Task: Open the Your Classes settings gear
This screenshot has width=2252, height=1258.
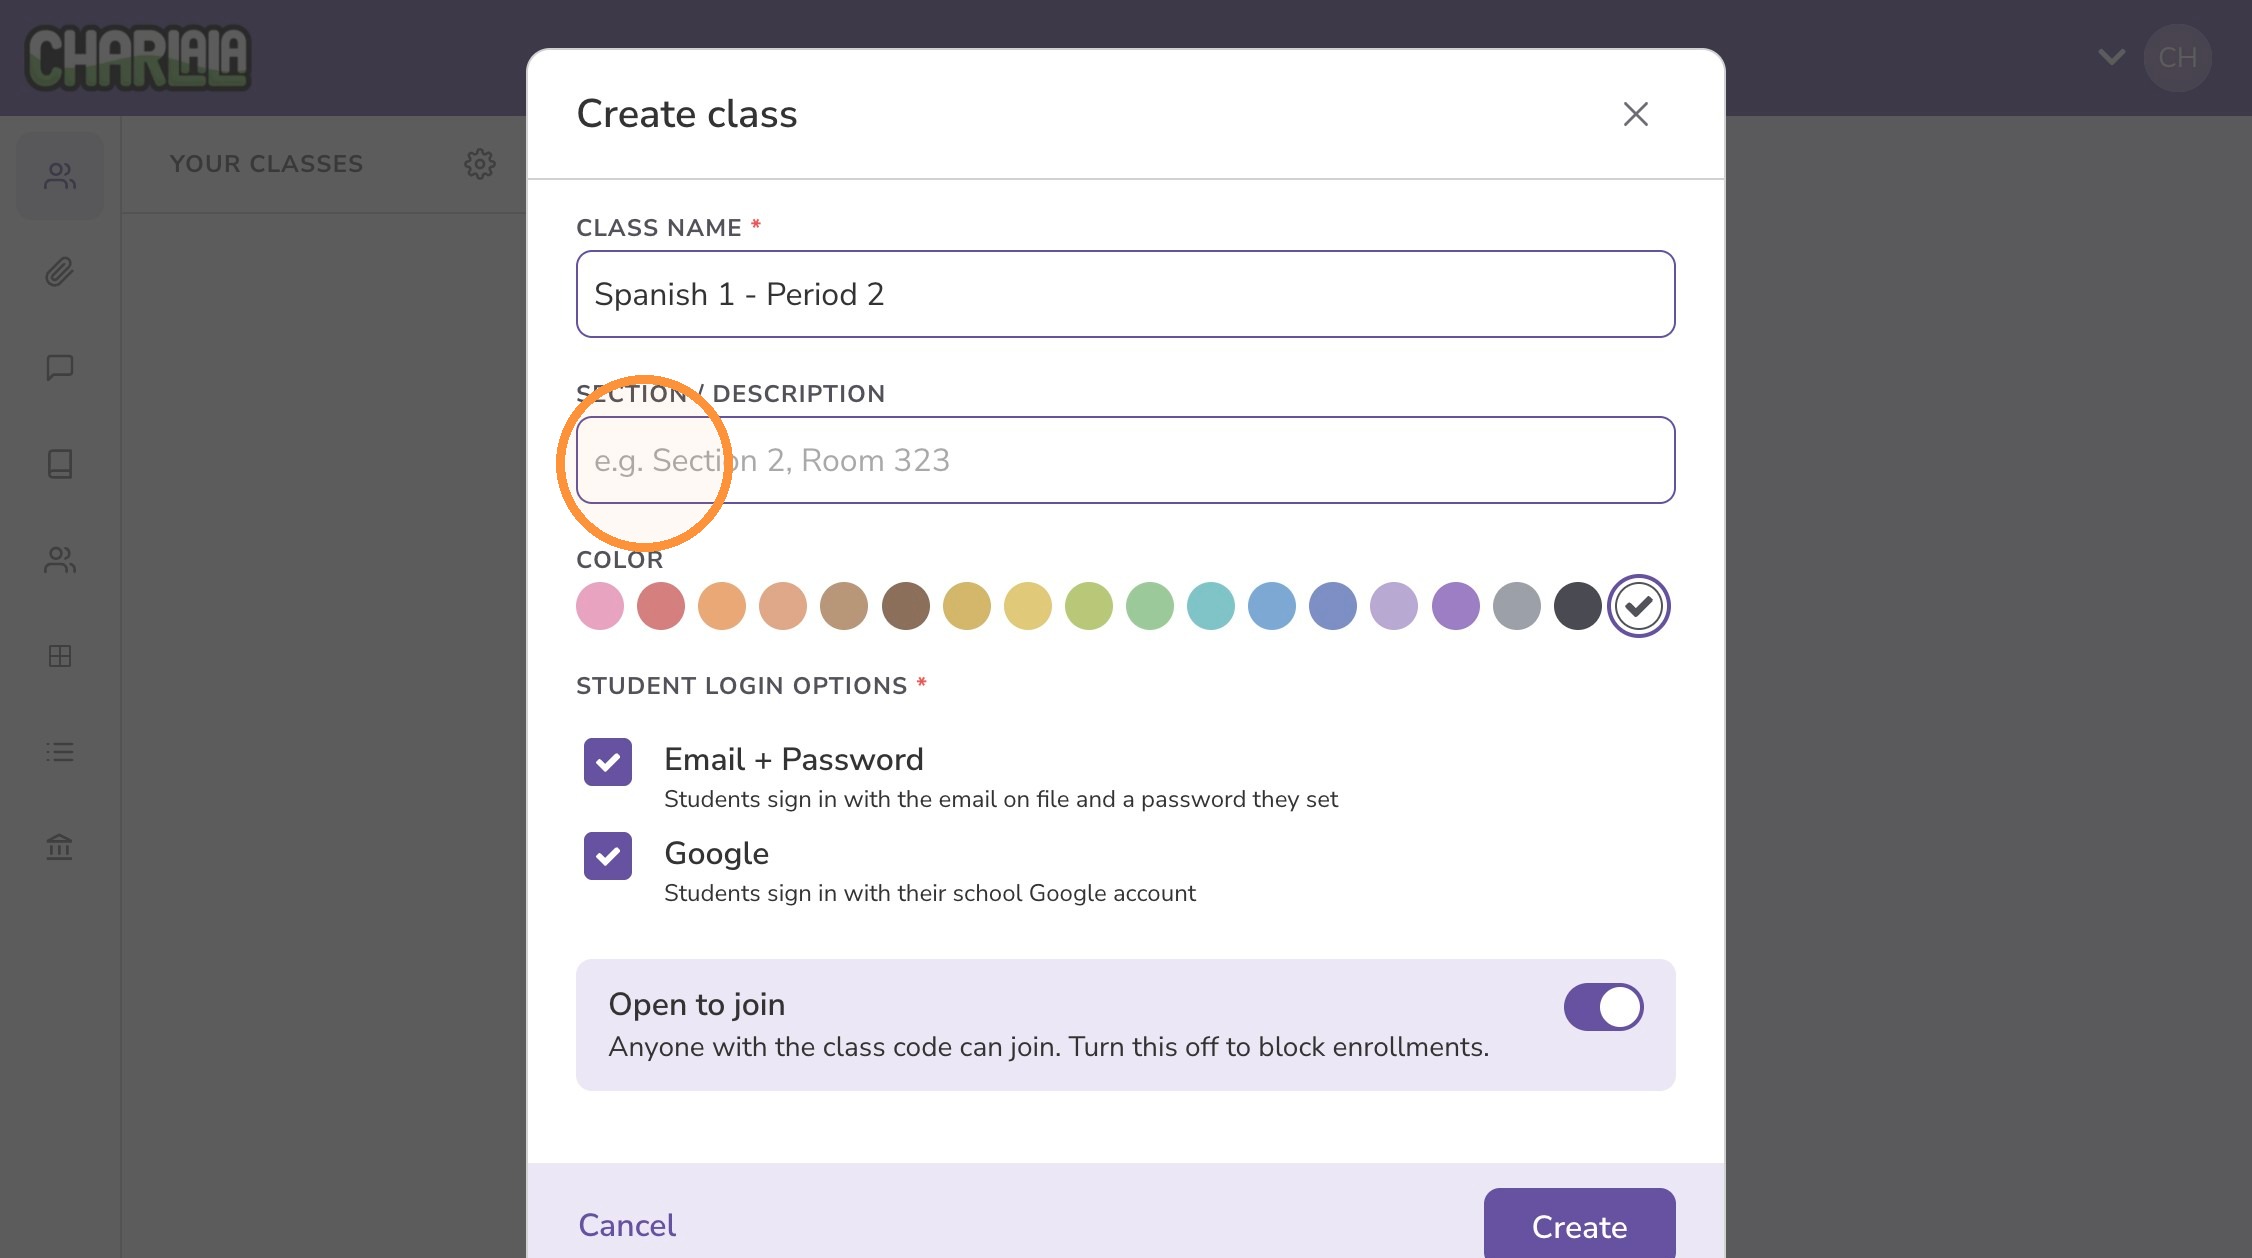Action: [480, 164]
